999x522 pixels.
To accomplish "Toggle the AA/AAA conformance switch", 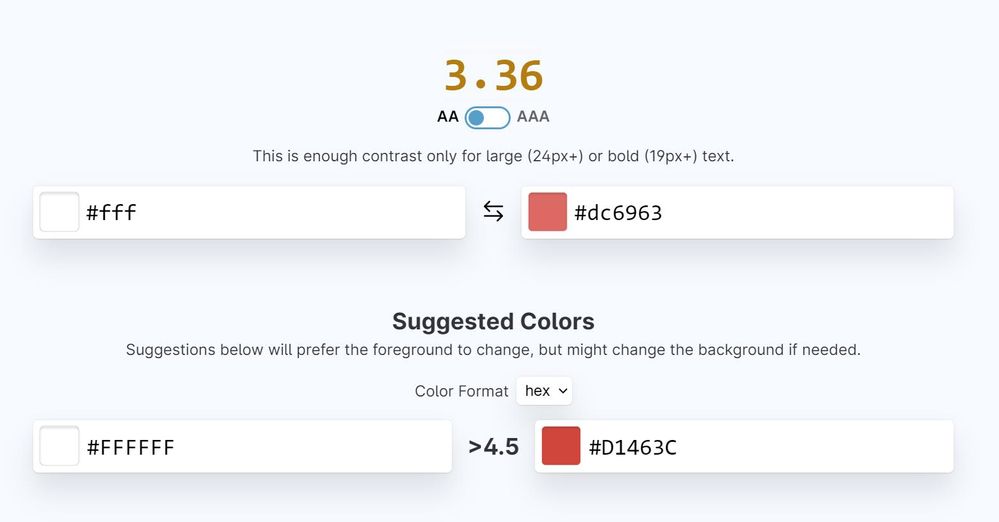I will pyautogui.click(x=487, y=117).
